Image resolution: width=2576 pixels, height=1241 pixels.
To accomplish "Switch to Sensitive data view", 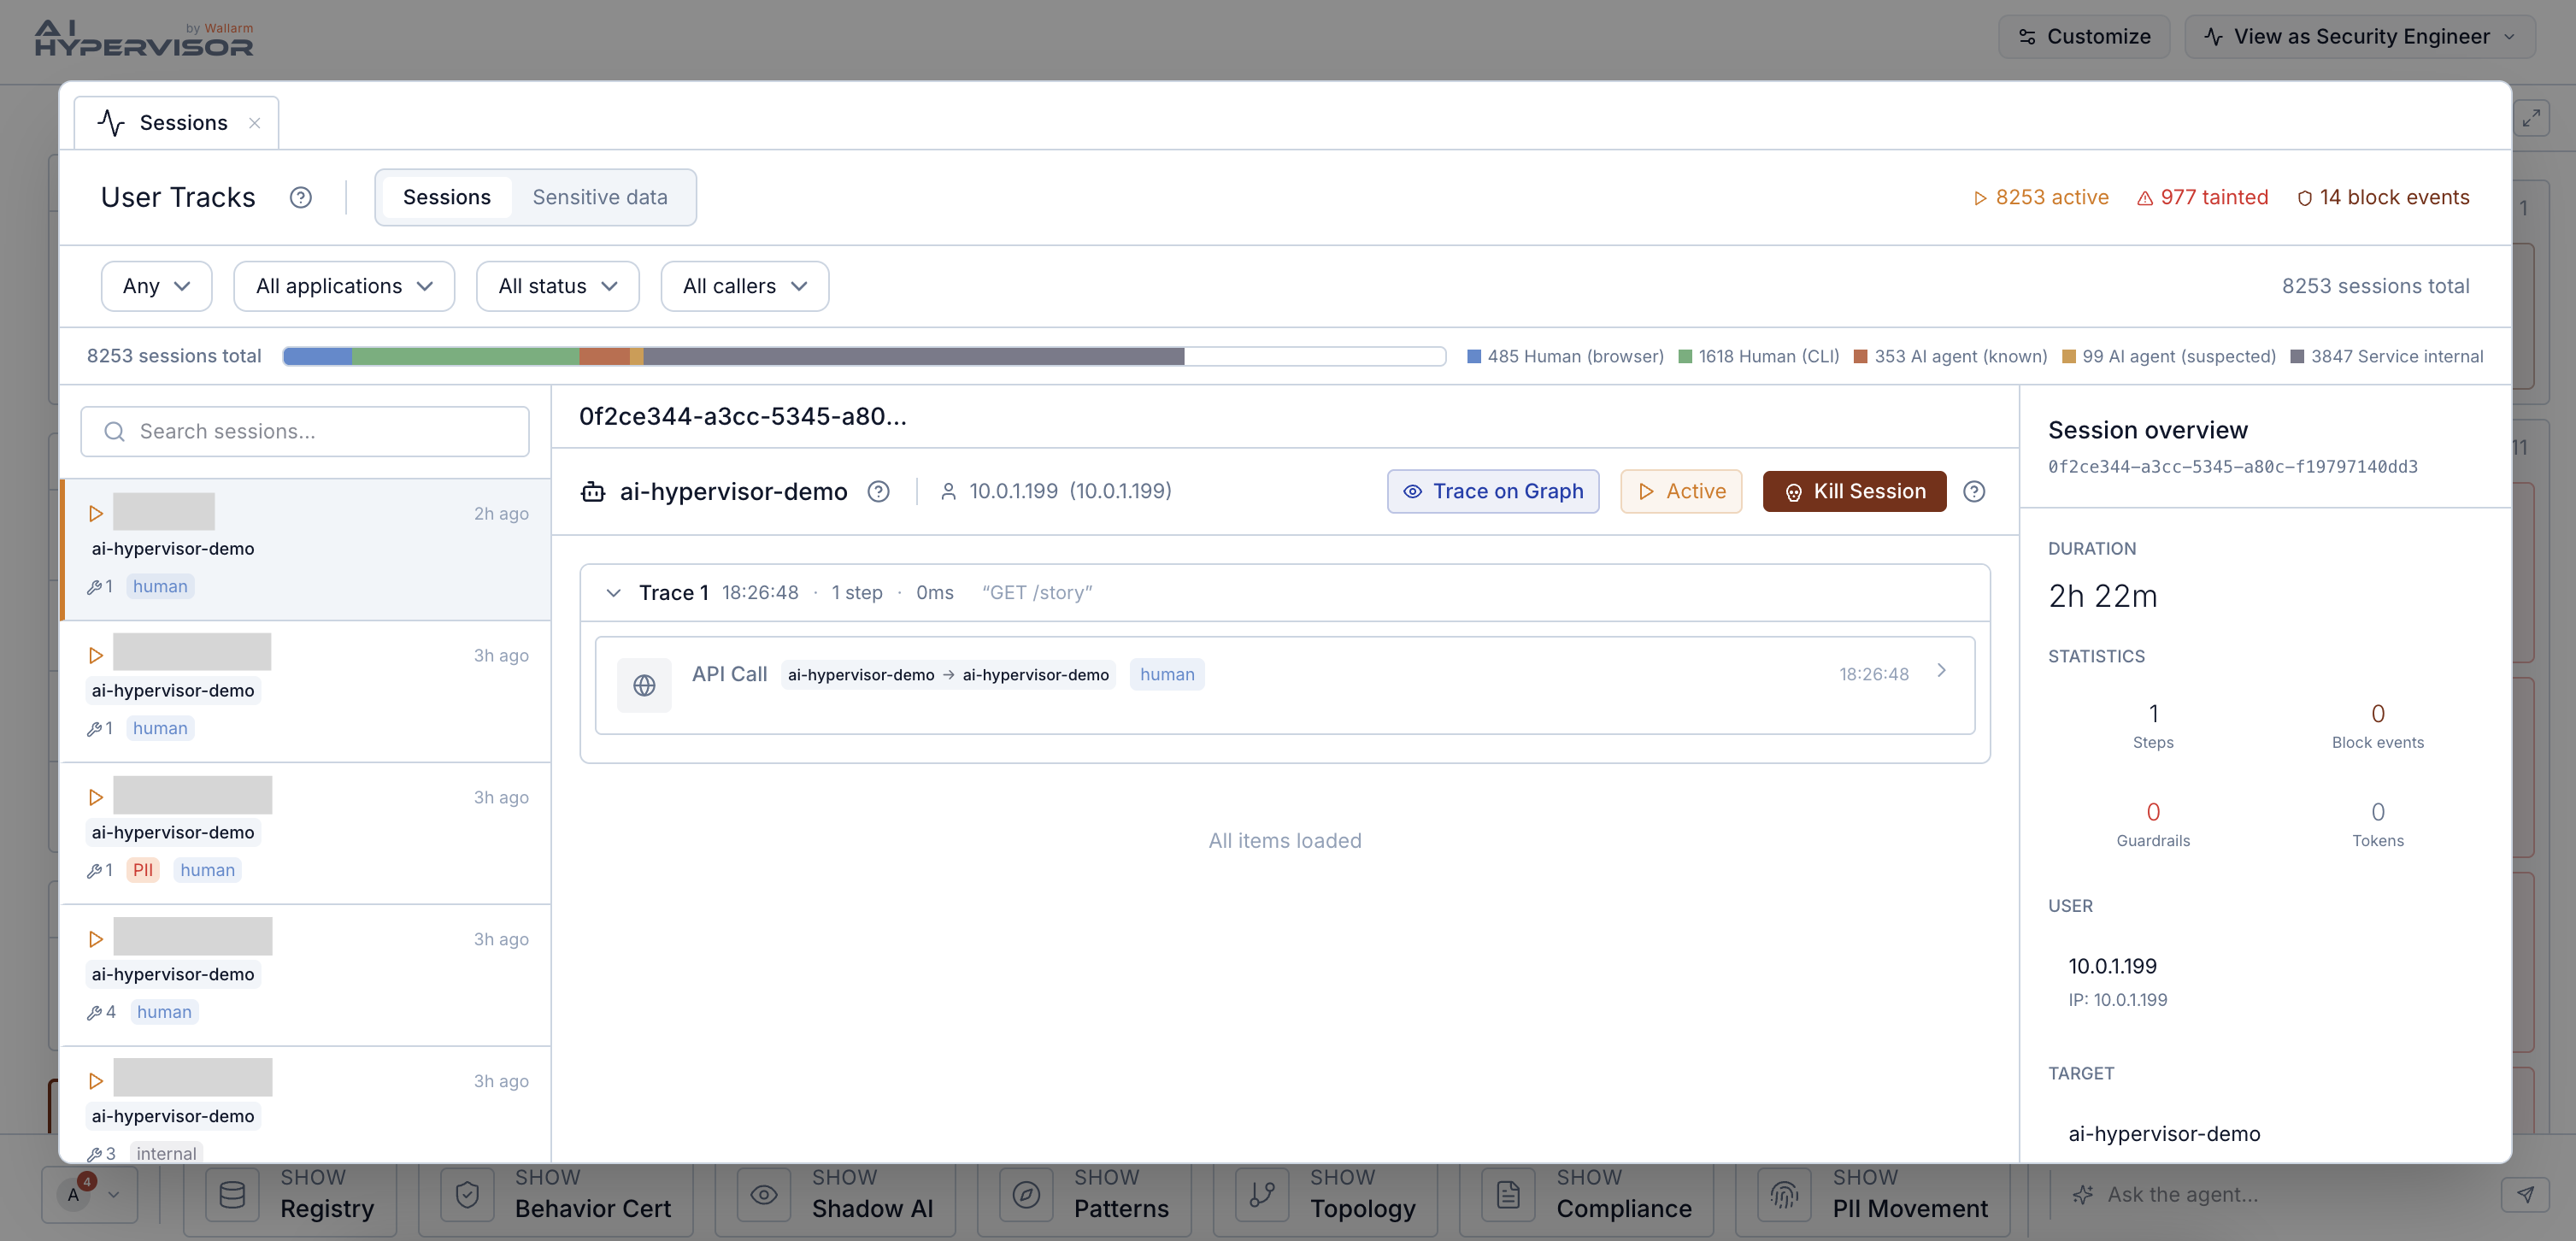I will coord(599,197).
